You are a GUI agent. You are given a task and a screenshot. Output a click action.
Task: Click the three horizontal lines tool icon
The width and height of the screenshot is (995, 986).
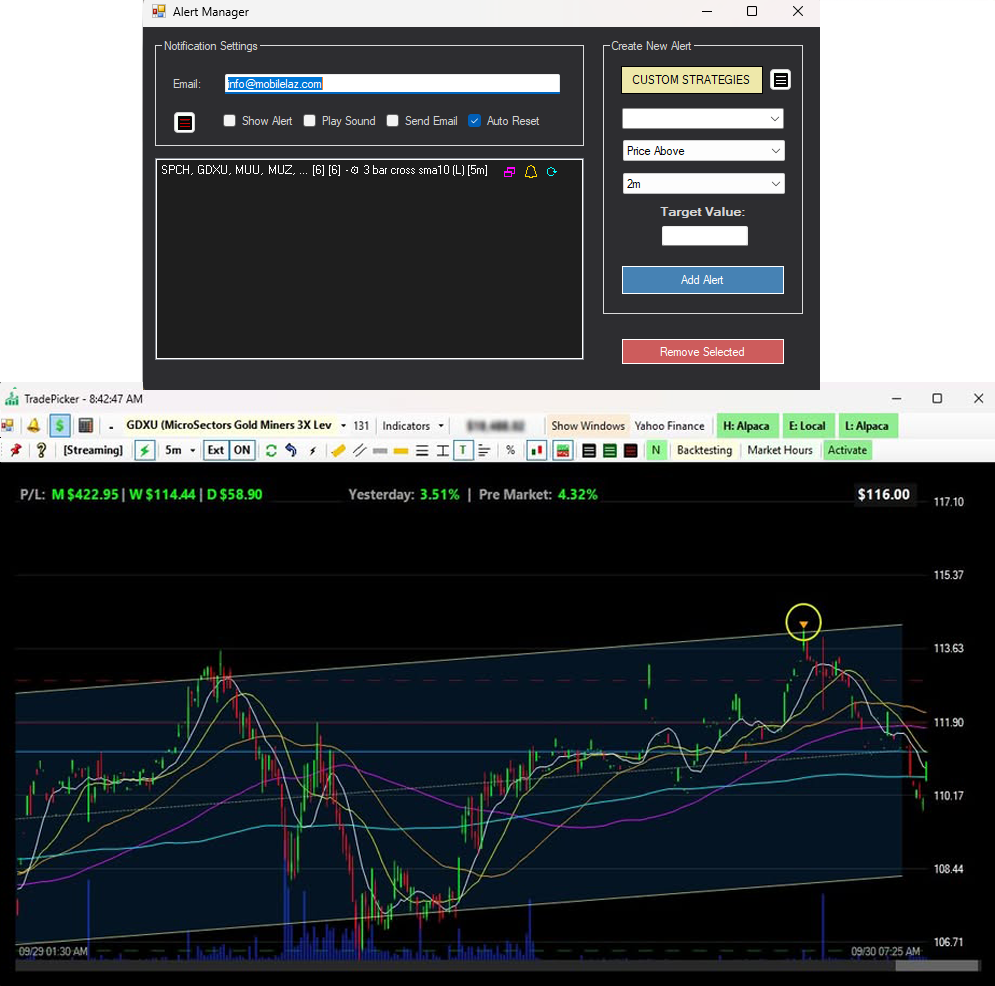tap(422, 450)
